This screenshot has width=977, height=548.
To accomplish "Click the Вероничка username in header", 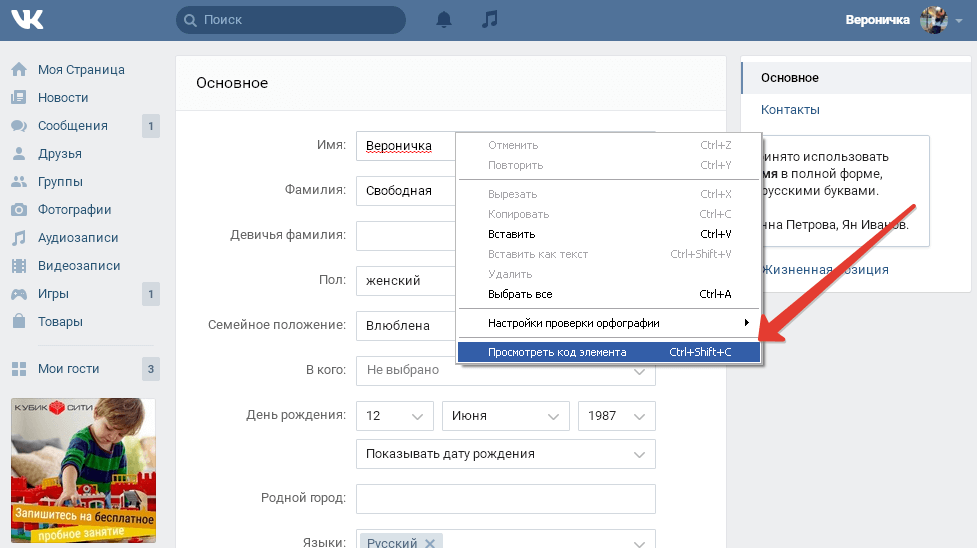I will click(x=877, y=20).
